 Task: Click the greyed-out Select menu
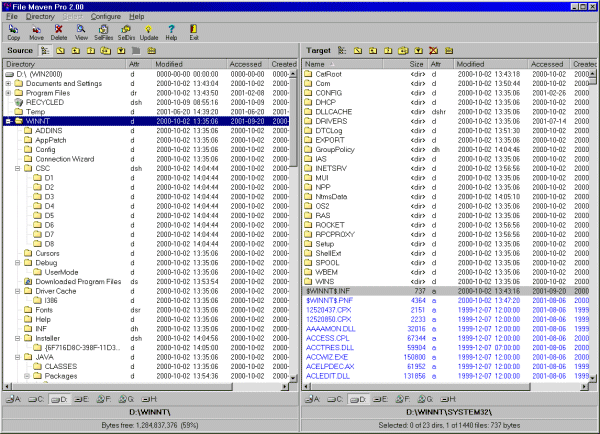[x=73, y=16]
